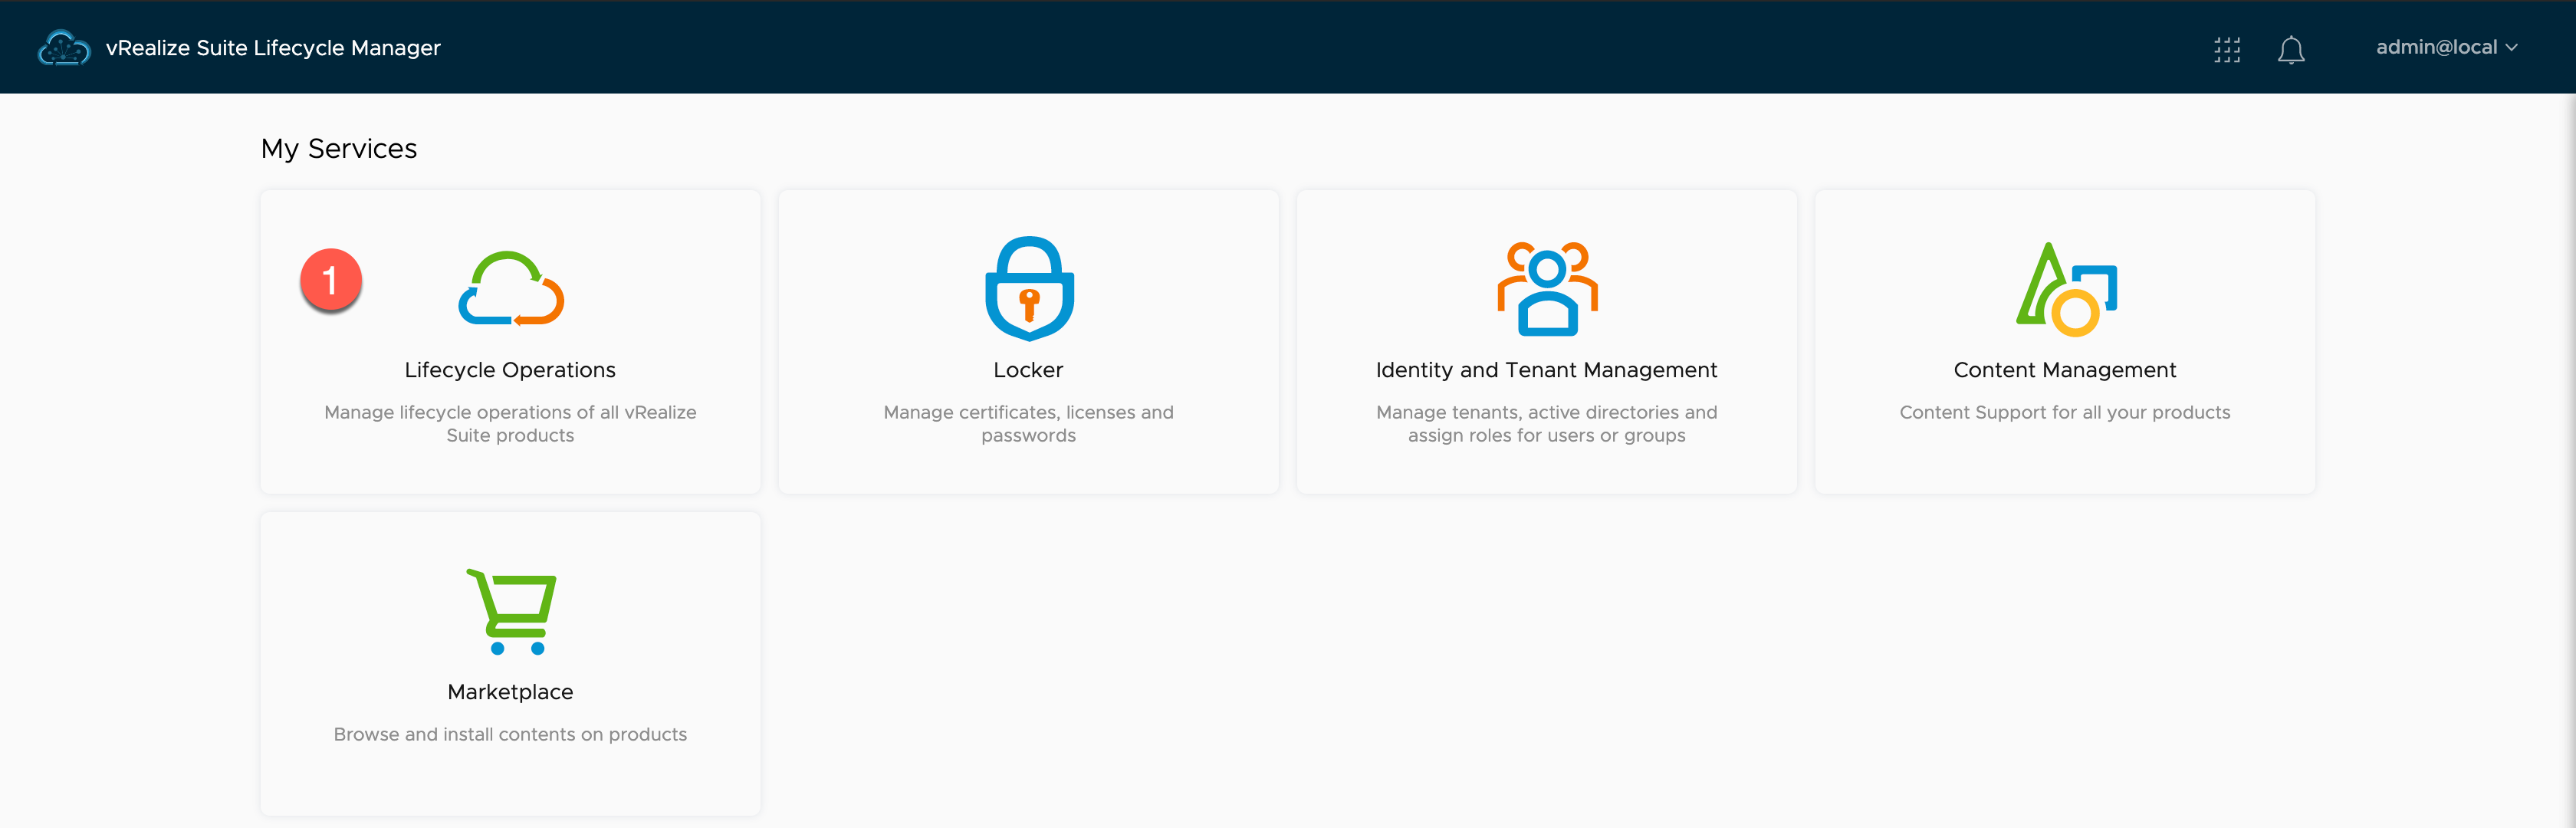Click the Identity and Tenant Management people icon
This screenshot has height=828, width=2576.
[x=1547, y=288]
